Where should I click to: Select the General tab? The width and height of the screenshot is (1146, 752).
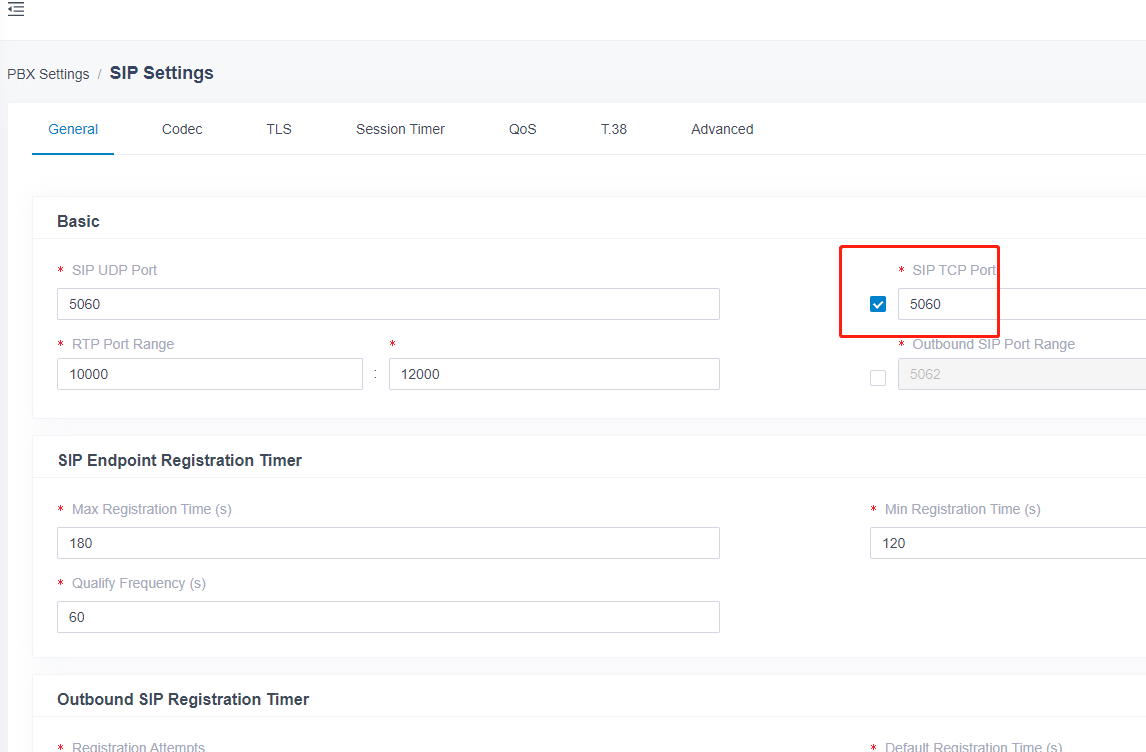(73, 129)
